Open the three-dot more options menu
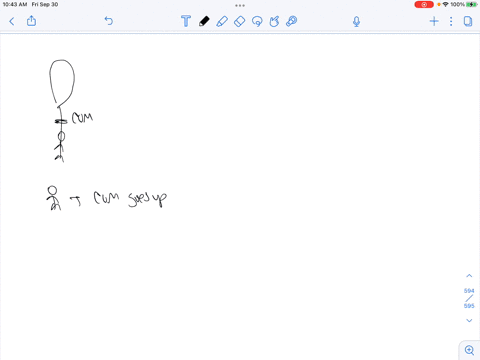This screenshot has width=480, height=360. tap(451, 21)
